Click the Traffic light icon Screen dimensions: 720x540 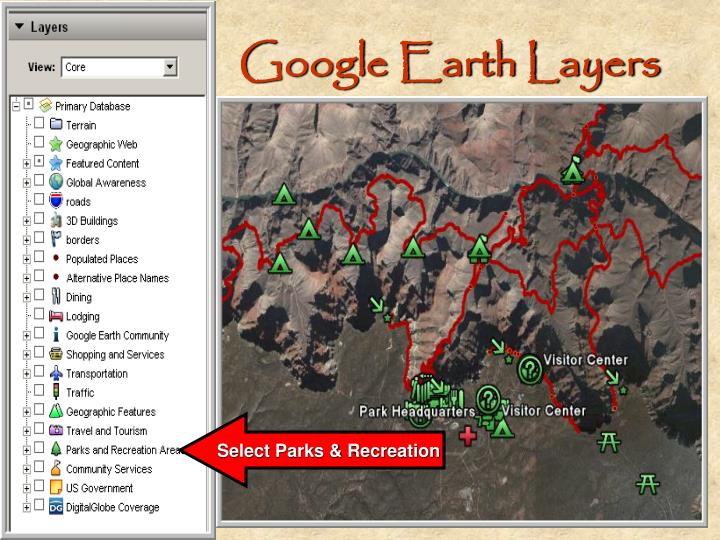click(x=56, y=392)
